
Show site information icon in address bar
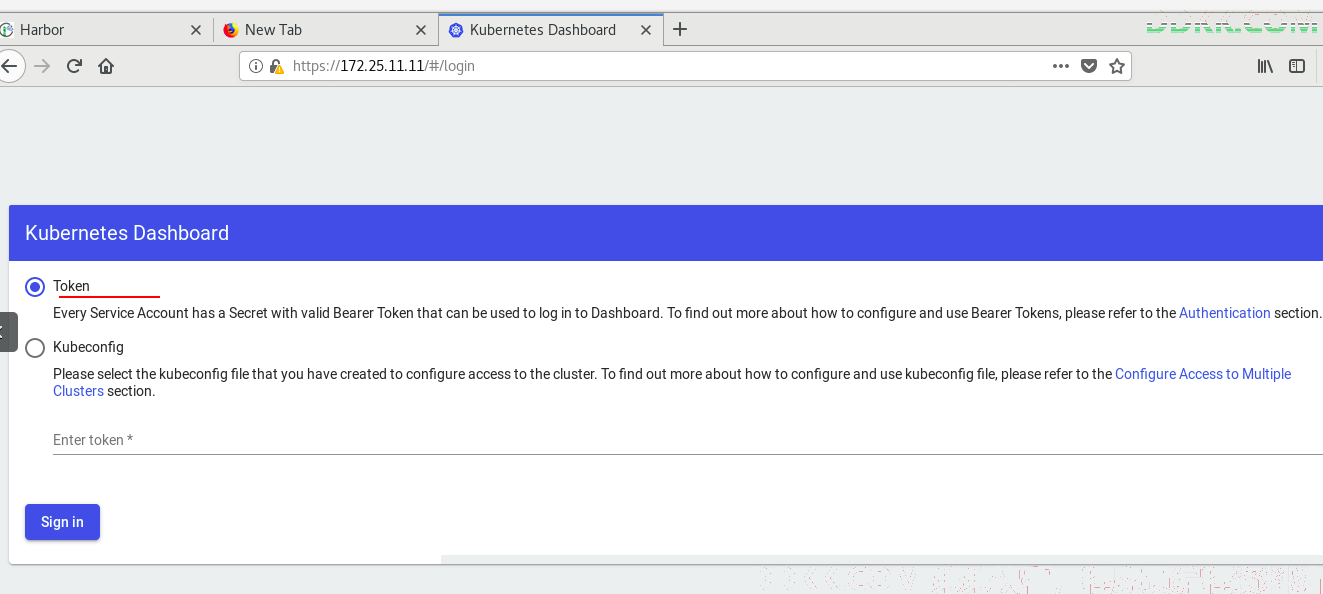click(x=255, y=66)
